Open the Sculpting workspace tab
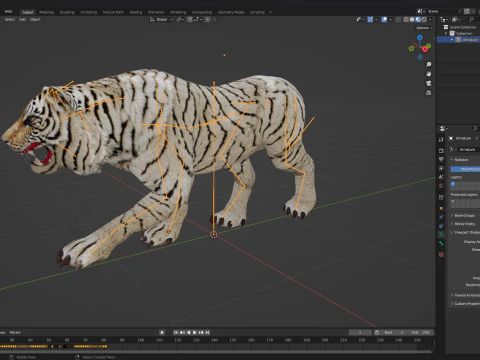 [67, 12]
